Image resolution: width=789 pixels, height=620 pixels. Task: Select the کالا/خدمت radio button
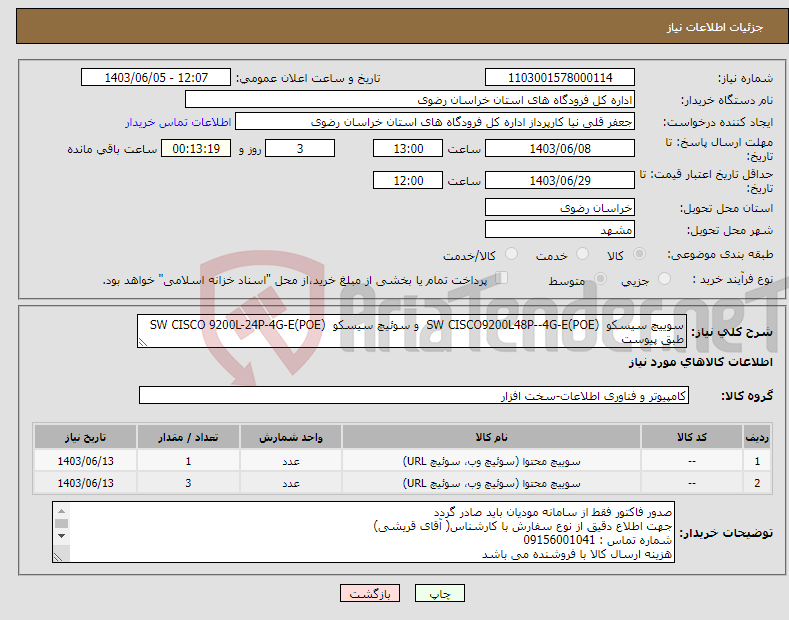pyautogui.click(x=511, y=254)
